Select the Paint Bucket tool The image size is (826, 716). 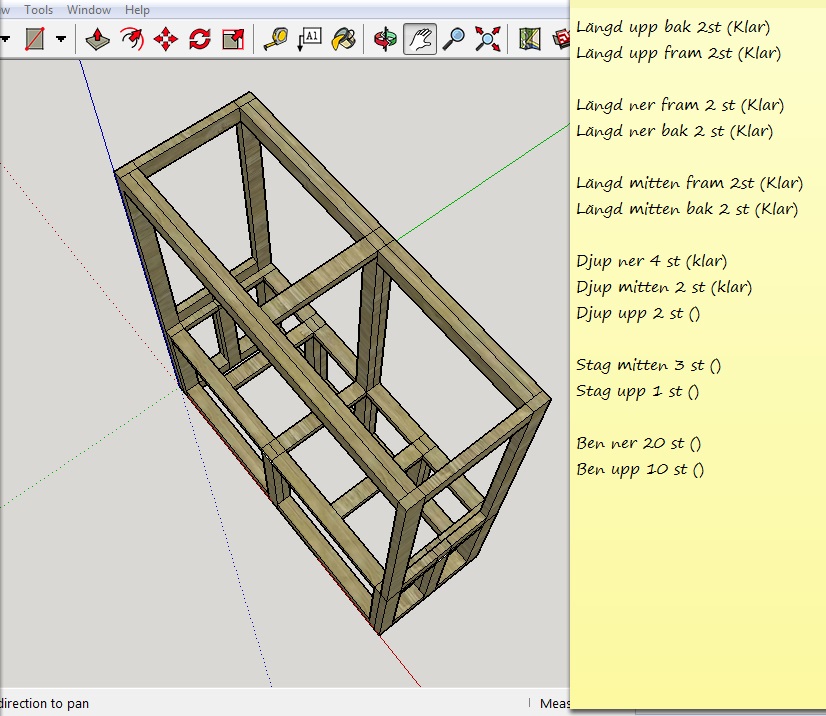click(x=343, y=39)
